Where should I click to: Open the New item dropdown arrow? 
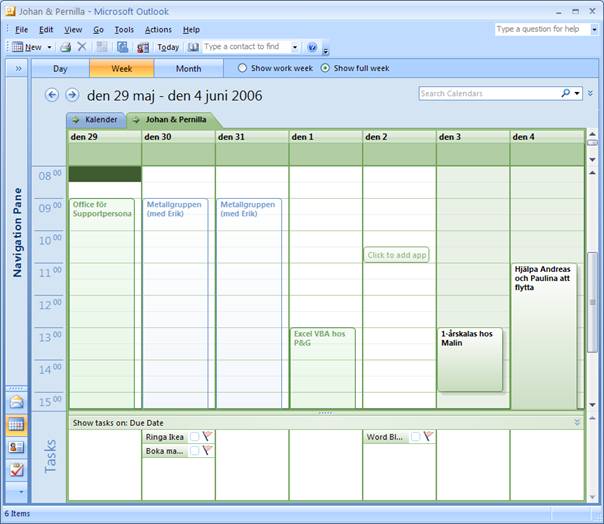pos(49,47)
